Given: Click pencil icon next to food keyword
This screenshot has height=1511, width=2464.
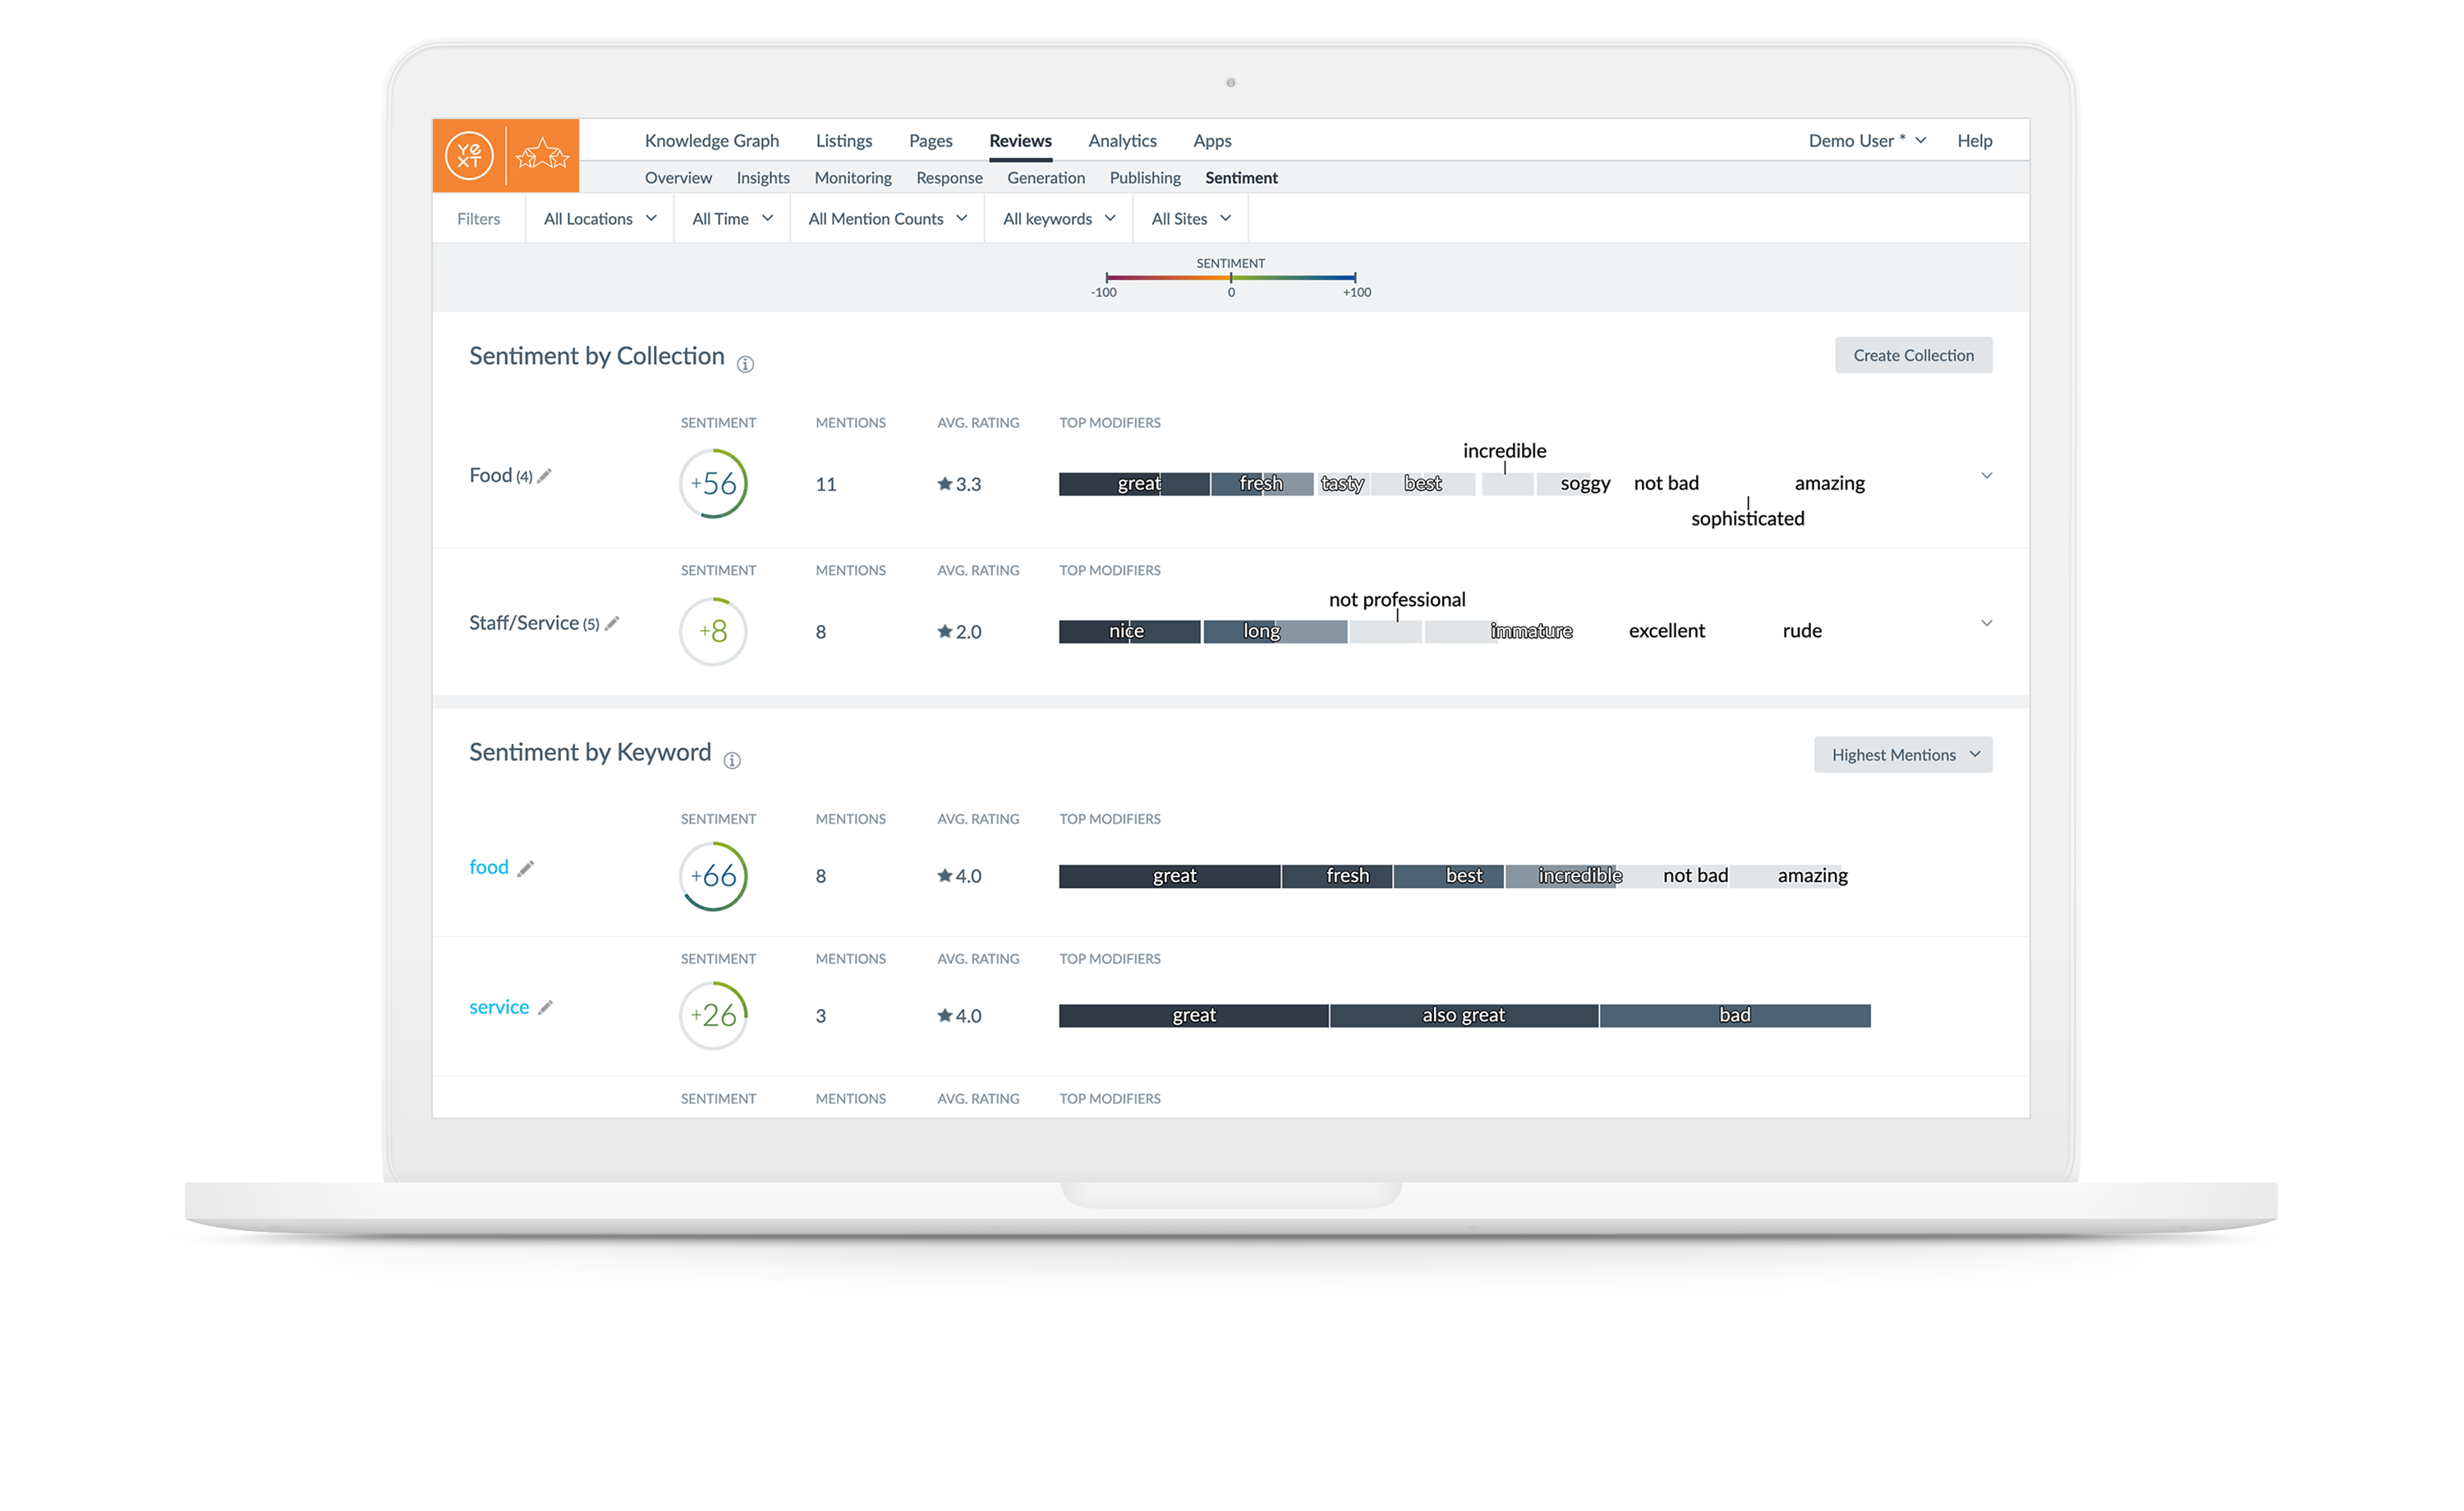Looking at the screenshot, I should (526, 868).
